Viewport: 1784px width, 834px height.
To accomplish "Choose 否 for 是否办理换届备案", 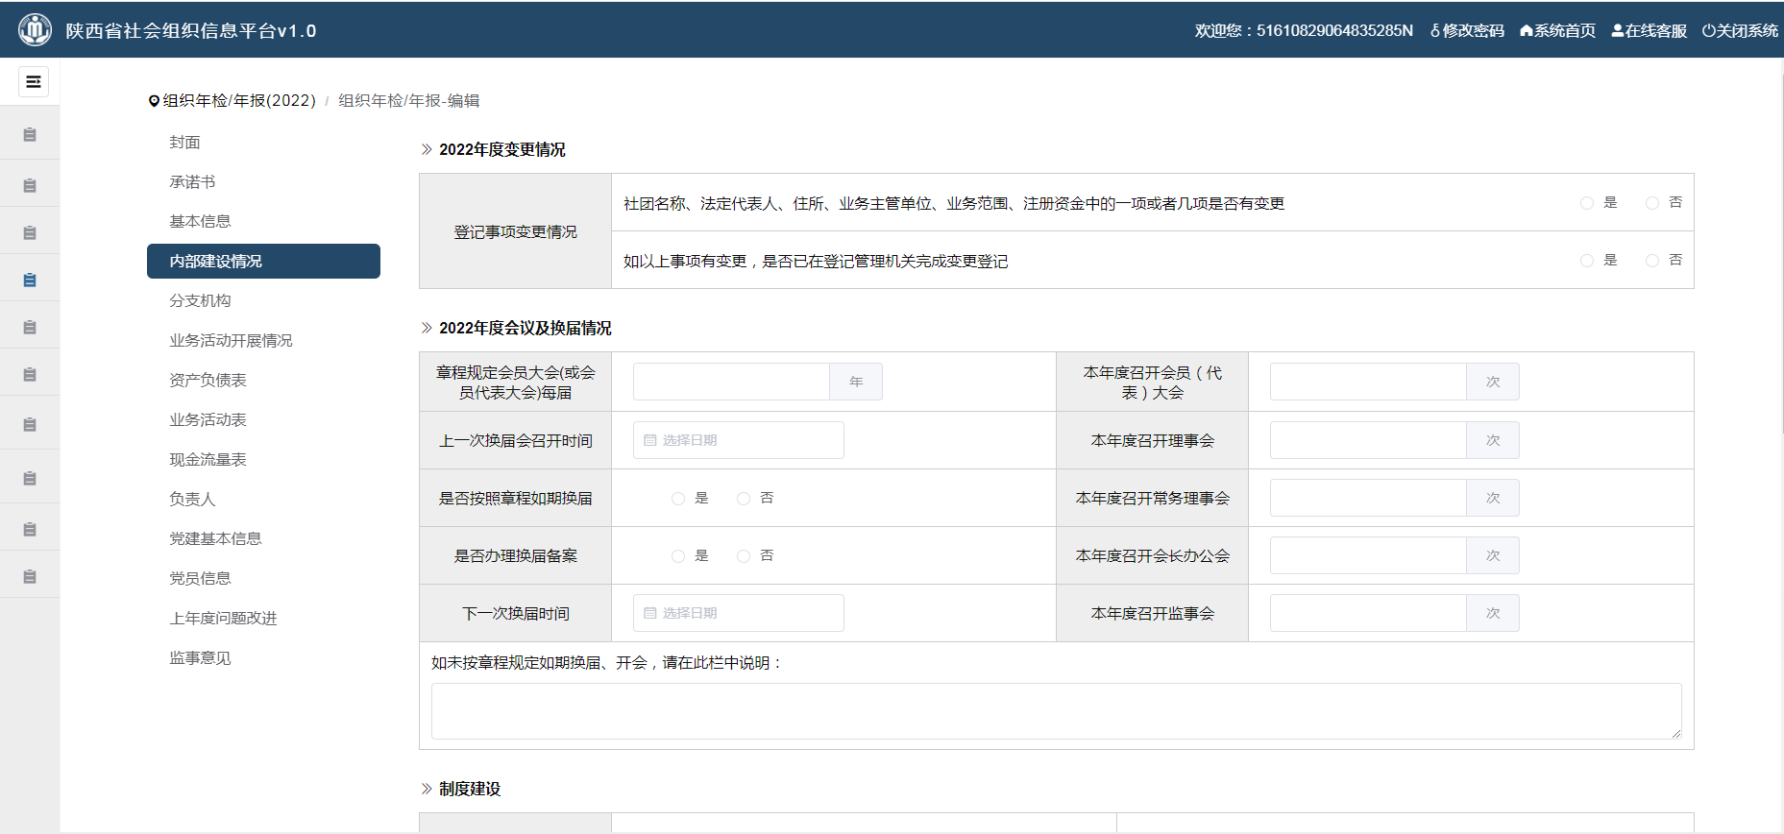I will click(744, 556).
